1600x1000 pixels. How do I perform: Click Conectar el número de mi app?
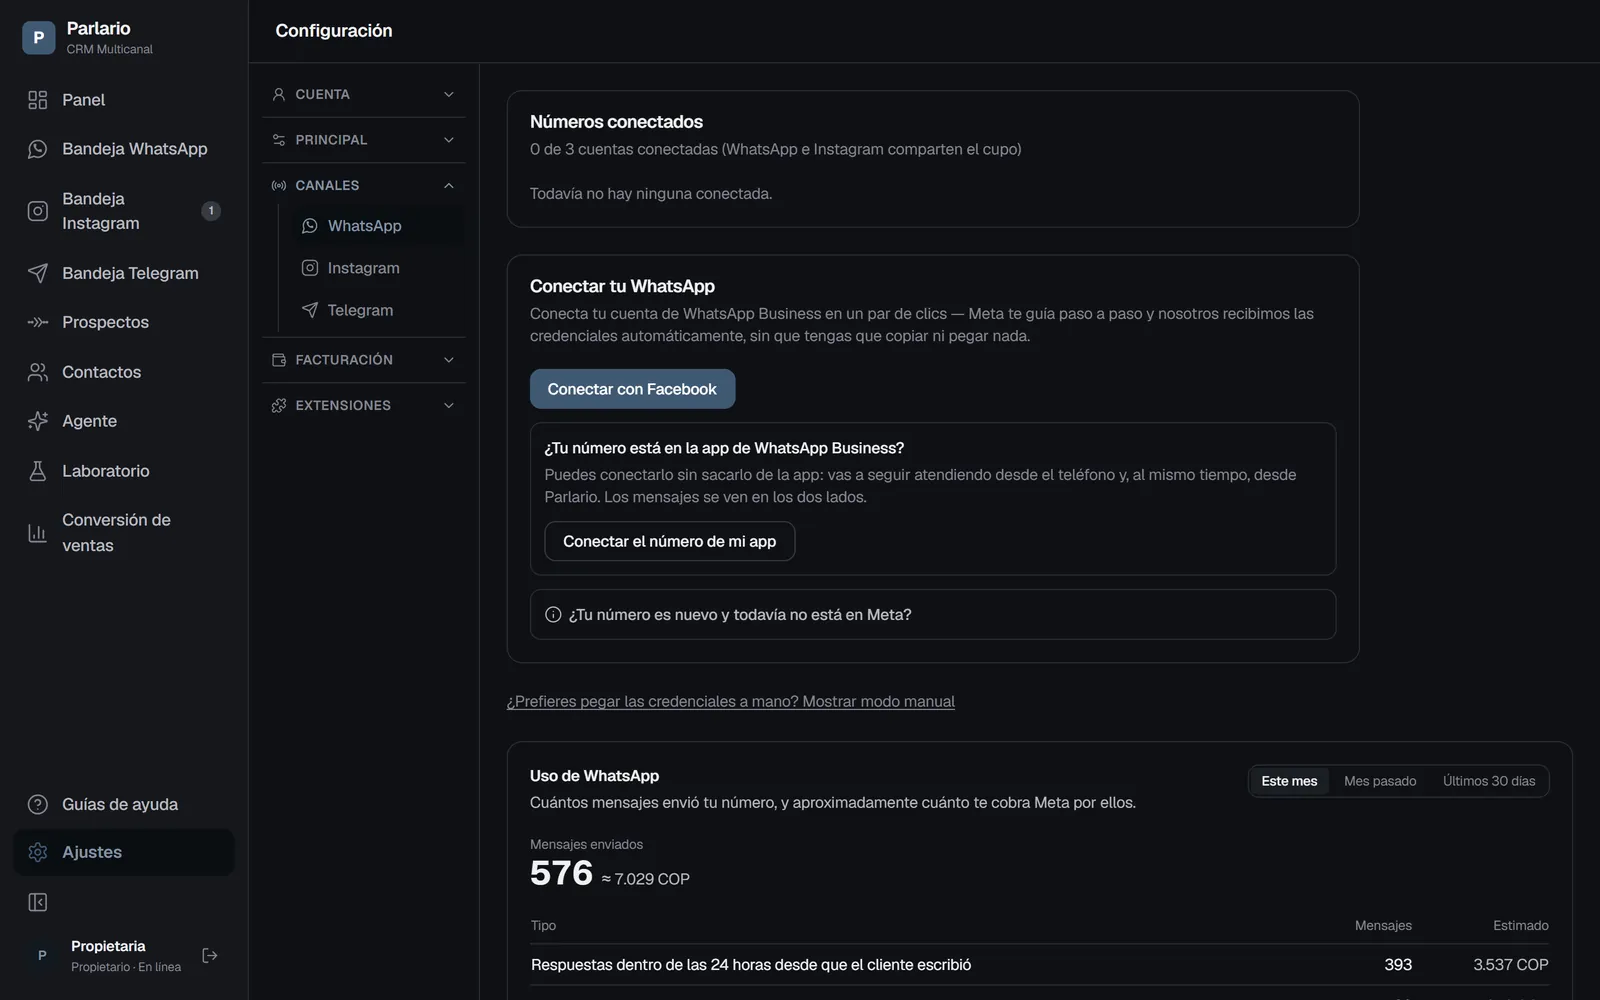tap(669, 541)
